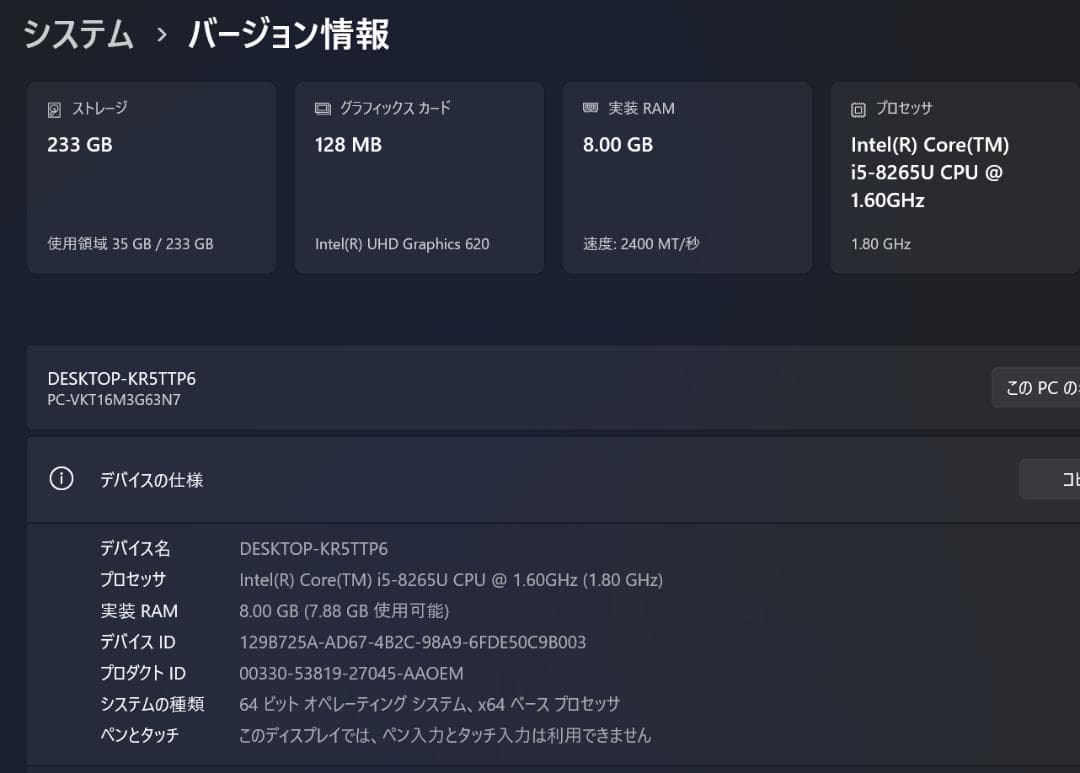Click the RAM chip icon on 実装 RAM card

(590, 107)
